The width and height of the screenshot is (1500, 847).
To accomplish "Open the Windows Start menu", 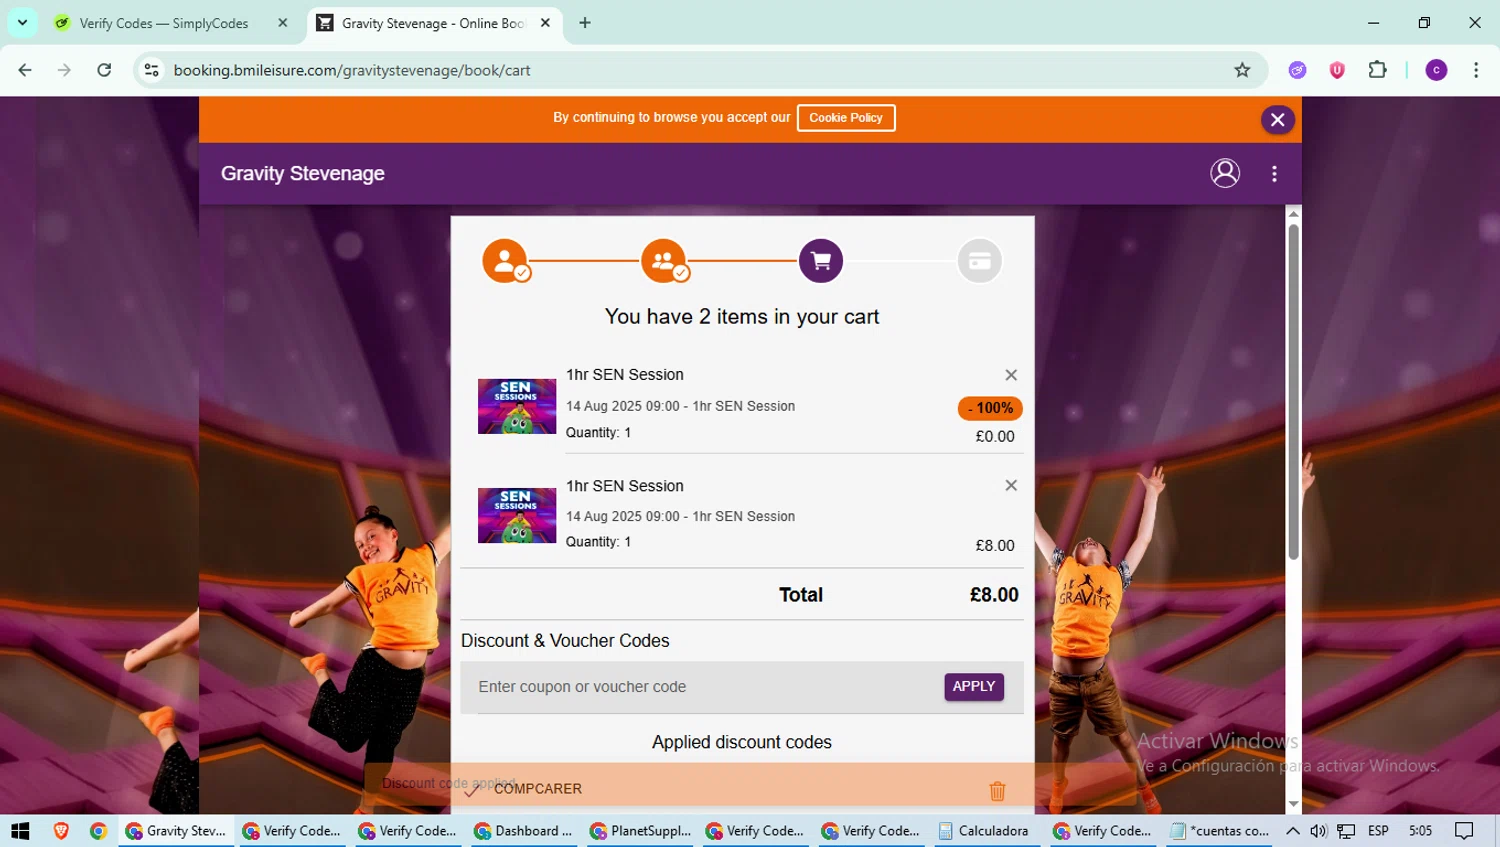I will click(x=20, y=831).
